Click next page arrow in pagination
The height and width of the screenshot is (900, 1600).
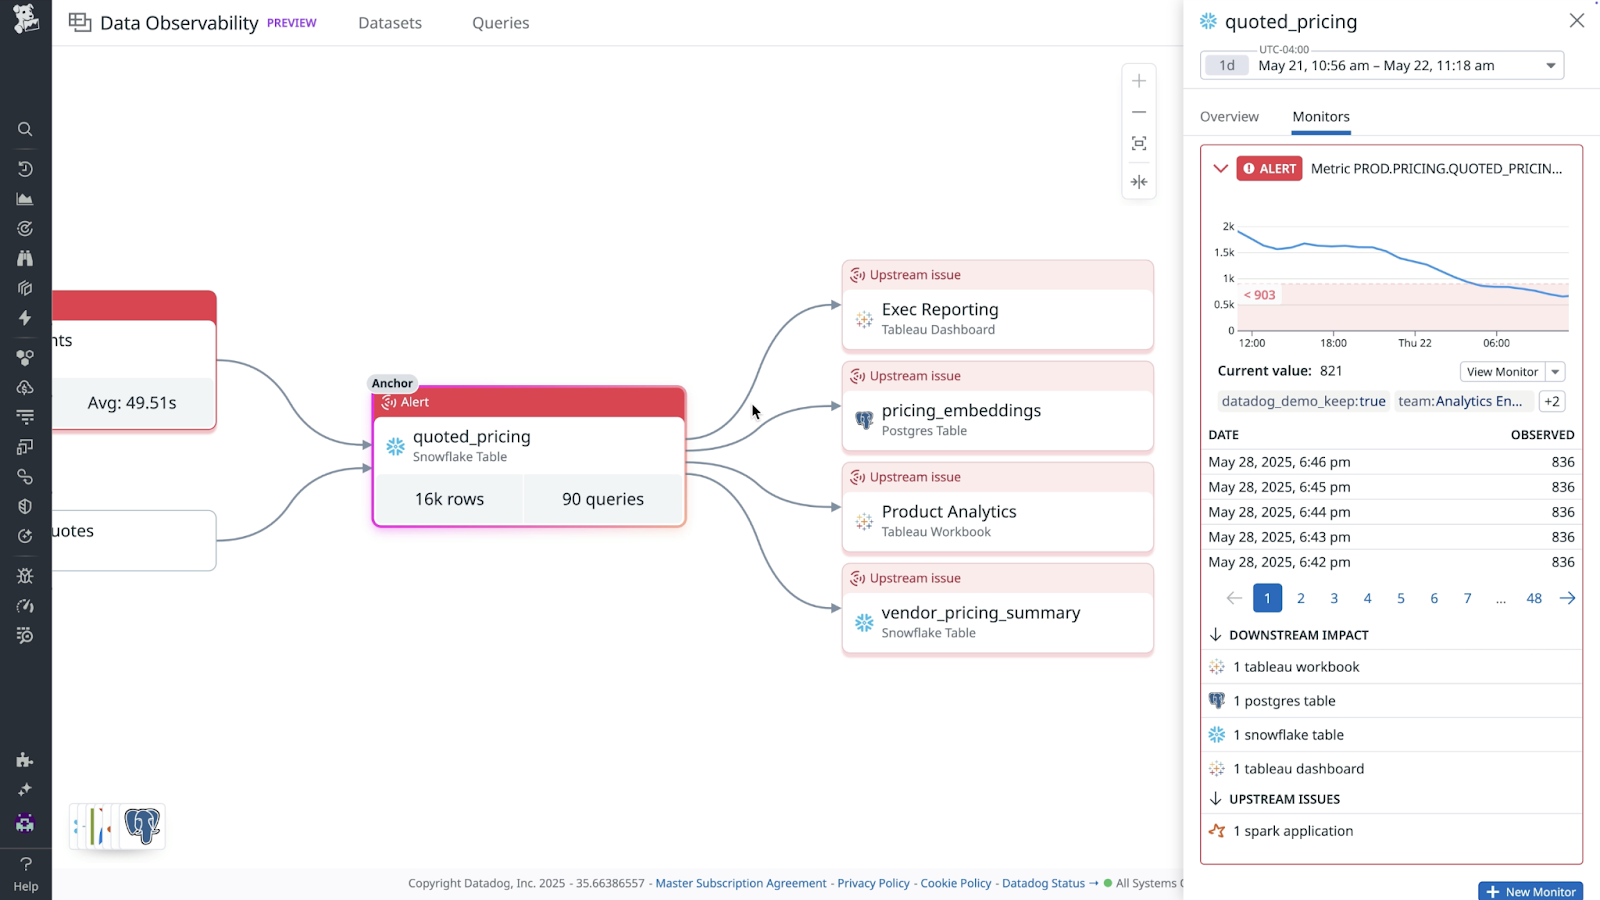pyautogui.click(x=1567, y=598)
